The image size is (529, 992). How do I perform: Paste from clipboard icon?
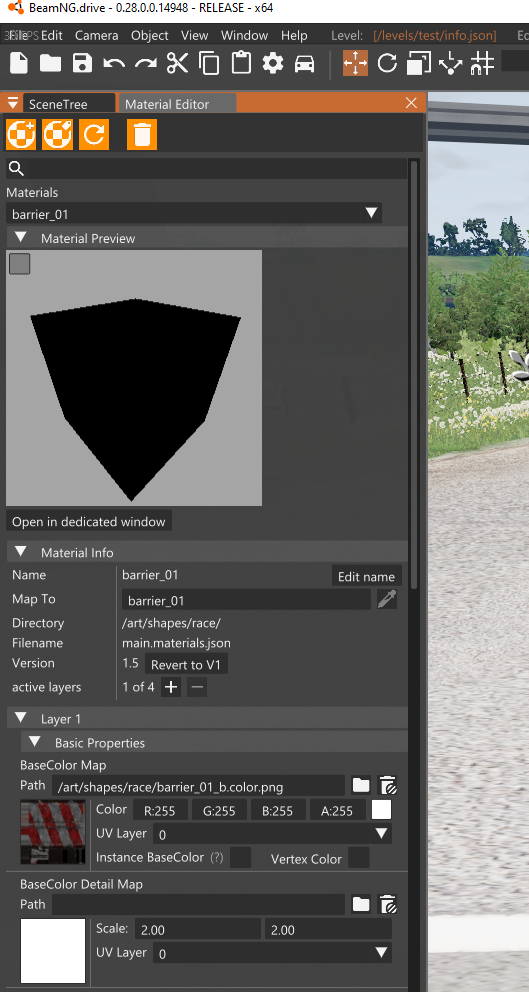[241, 63]
